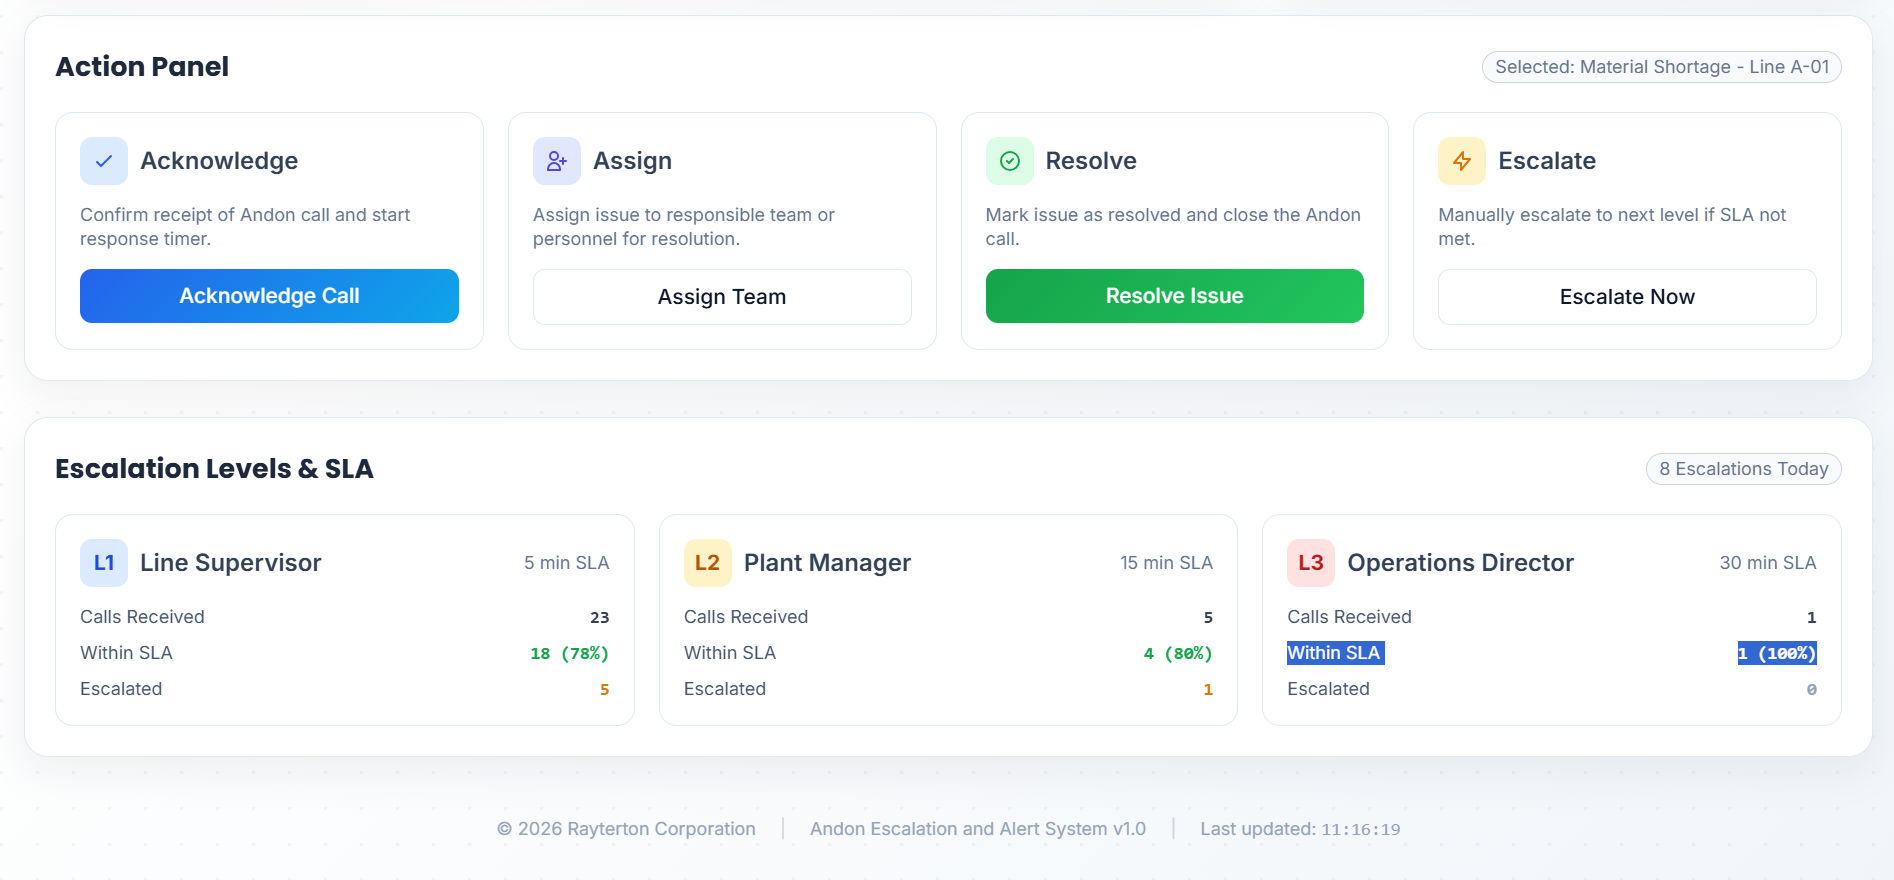This screenshot has height=880, width=1894.
Task: Click the Last updated timestamp in footer
Action: (1300, 829)
